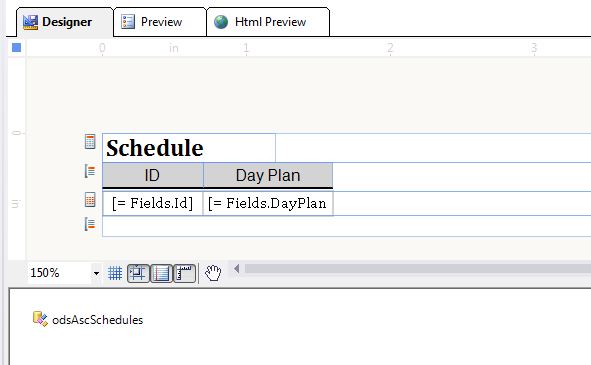Select the group footer section icon below detail row
Viewport: 591px width, 365px height.
pos(90,224)
